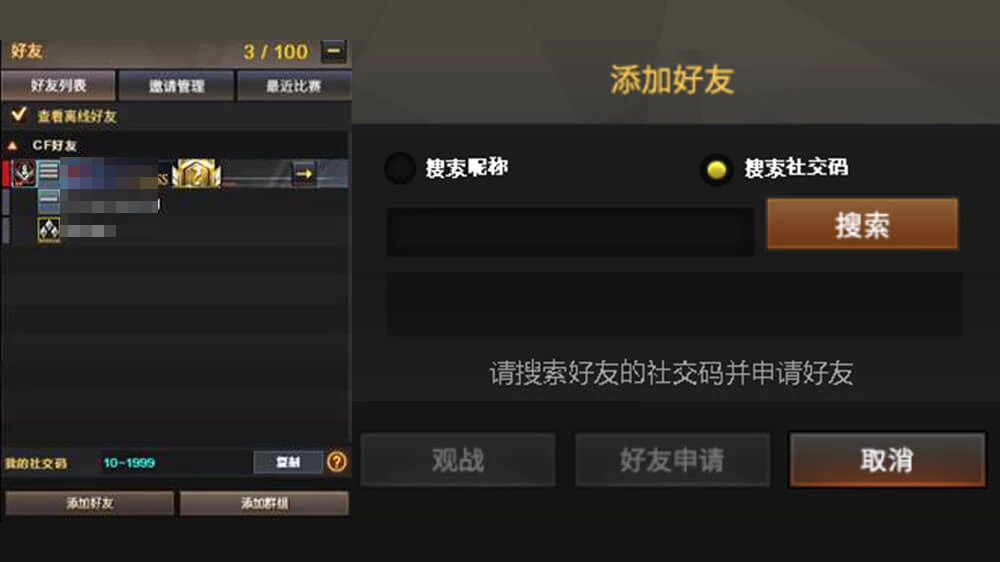Collapse the CF好友 group triangle

pos(12,146)
